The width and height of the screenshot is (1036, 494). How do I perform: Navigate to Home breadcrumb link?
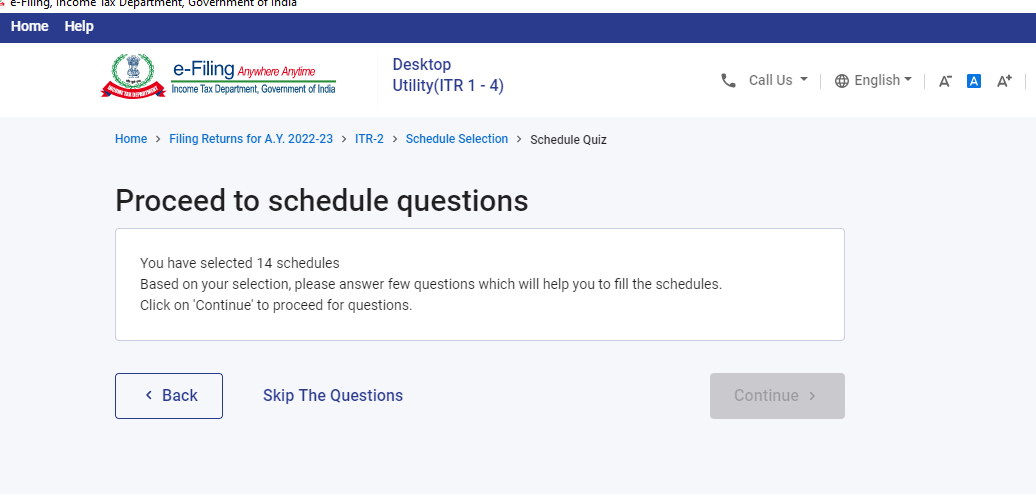point(131,139)
